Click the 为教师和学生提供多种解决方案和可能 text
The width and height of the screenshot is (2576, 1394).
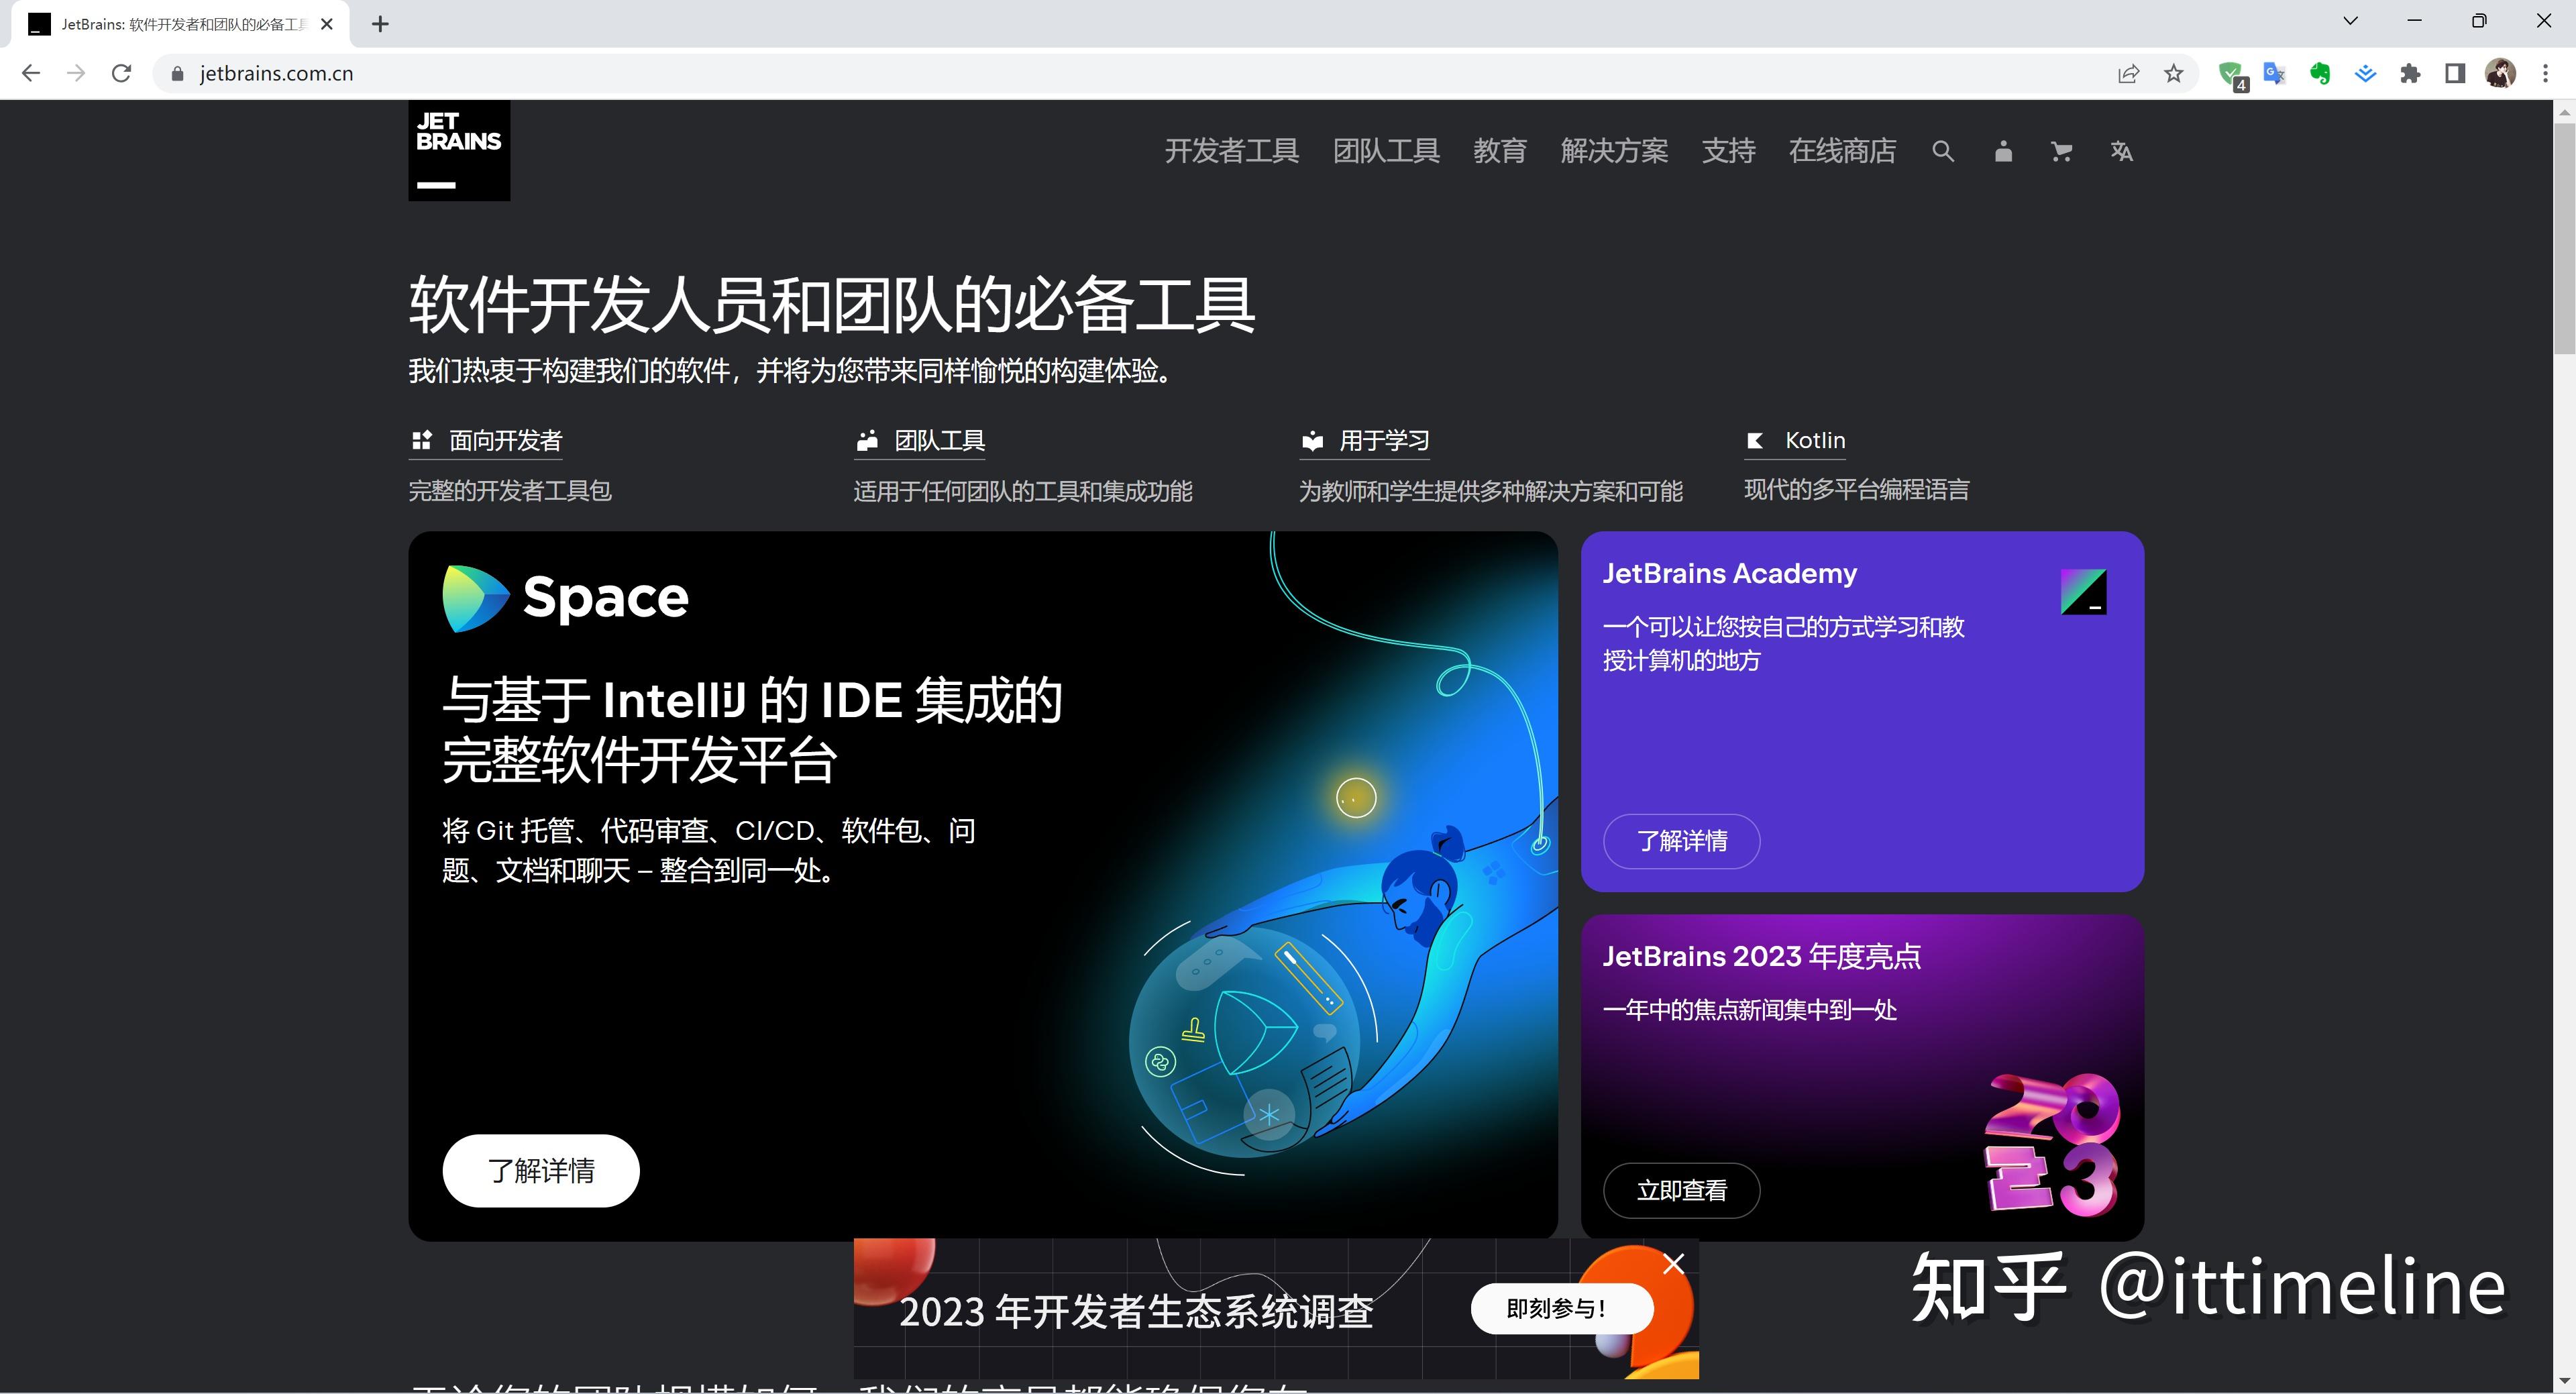[1490, 491]
